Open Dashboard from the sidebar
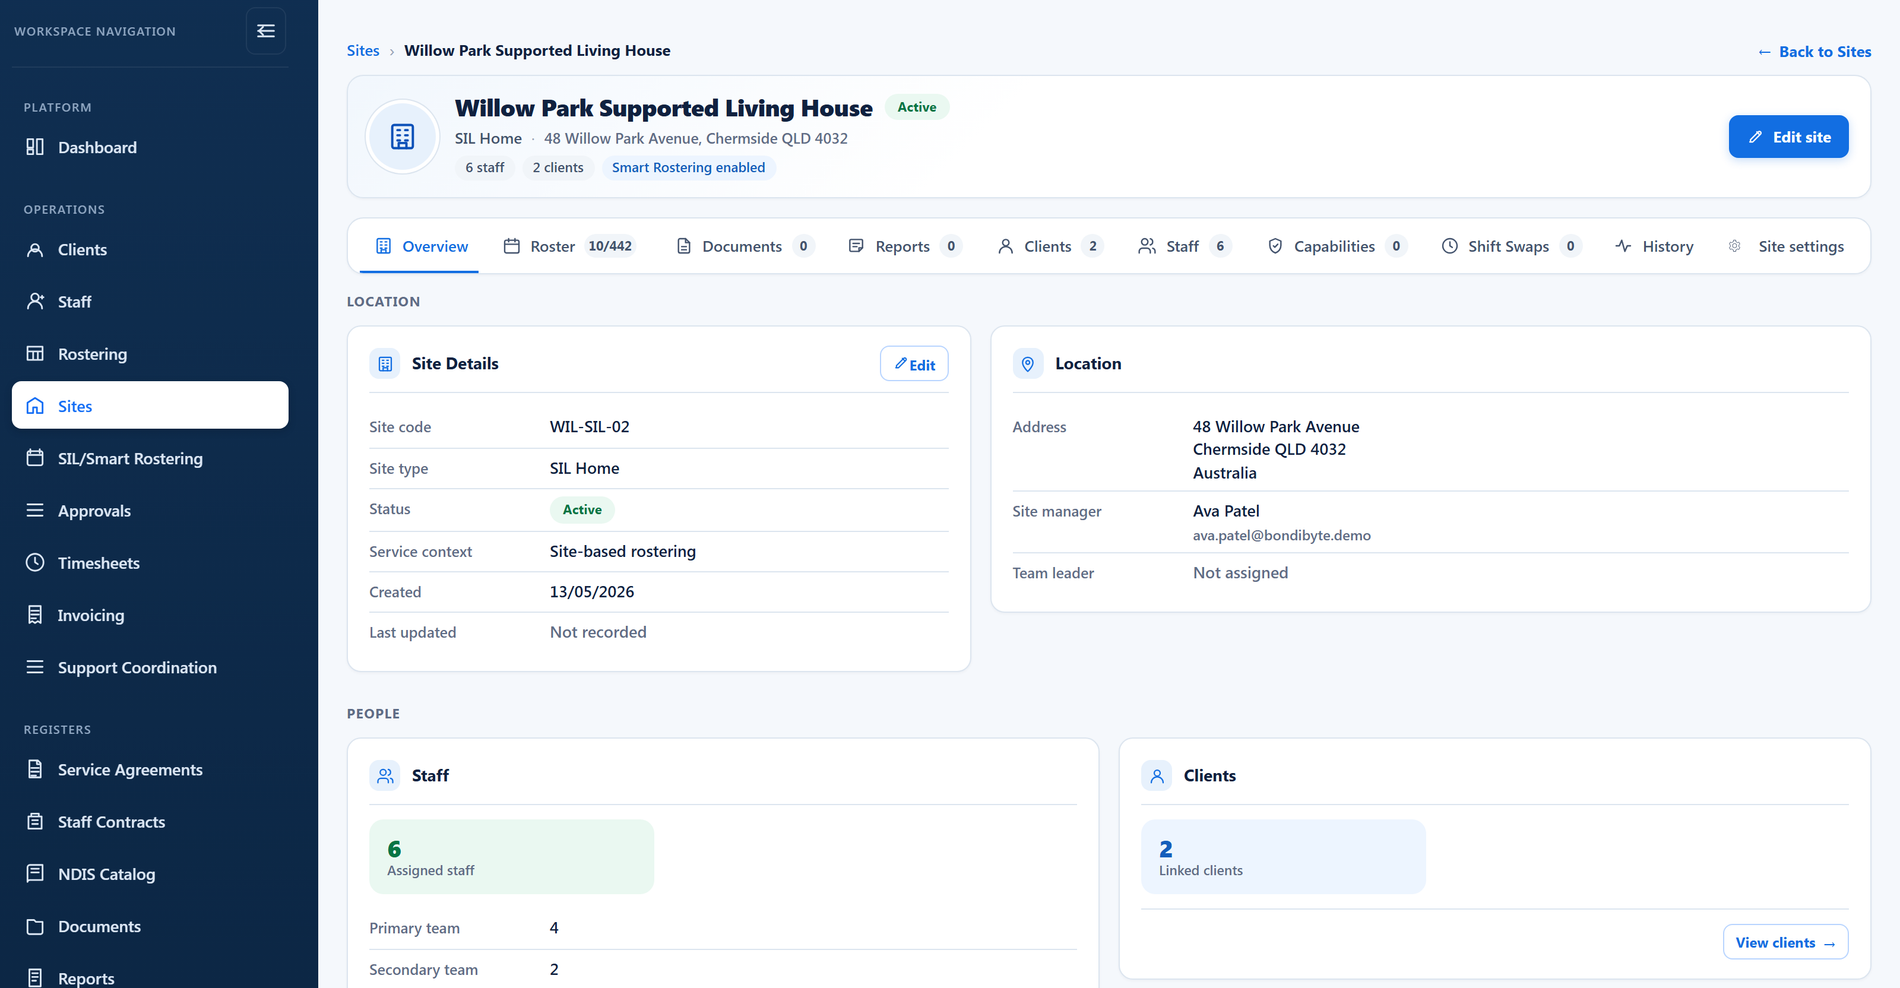1900x988 pixels. (150, 147)
